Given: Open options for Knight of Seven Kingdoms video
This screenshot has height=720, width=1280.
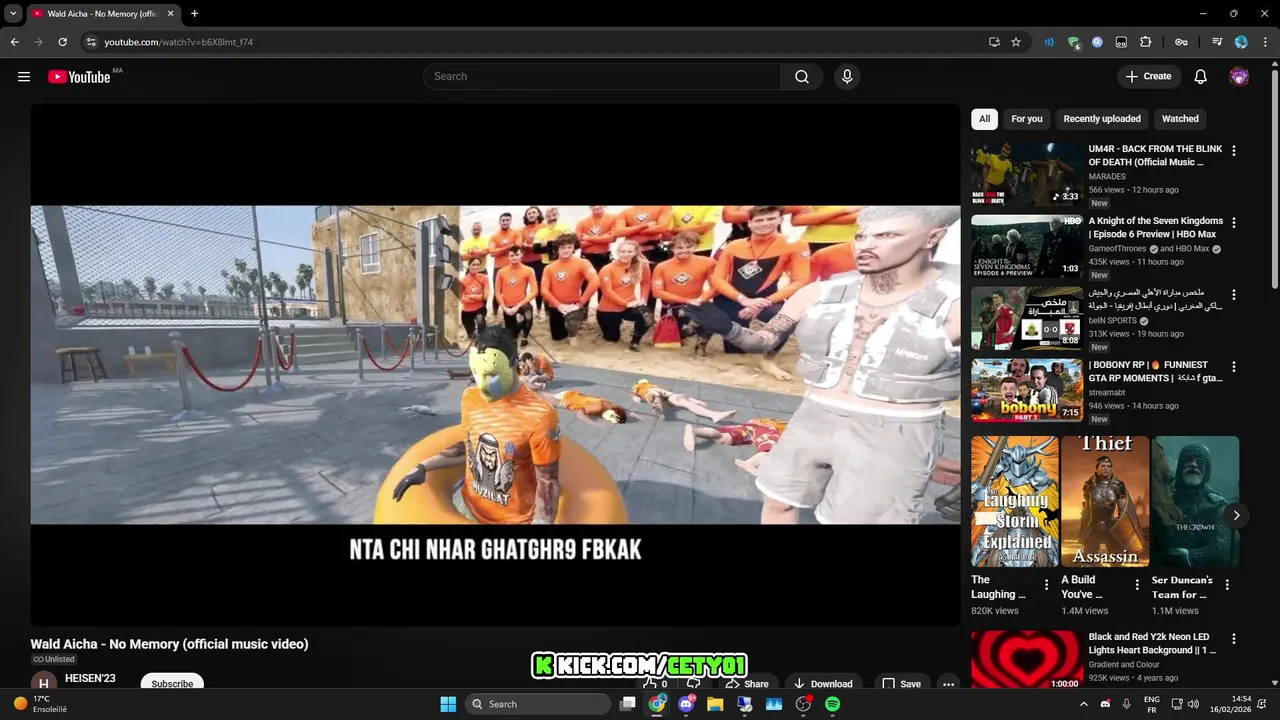Looking at the screenshot, I should pos(1233,223).
